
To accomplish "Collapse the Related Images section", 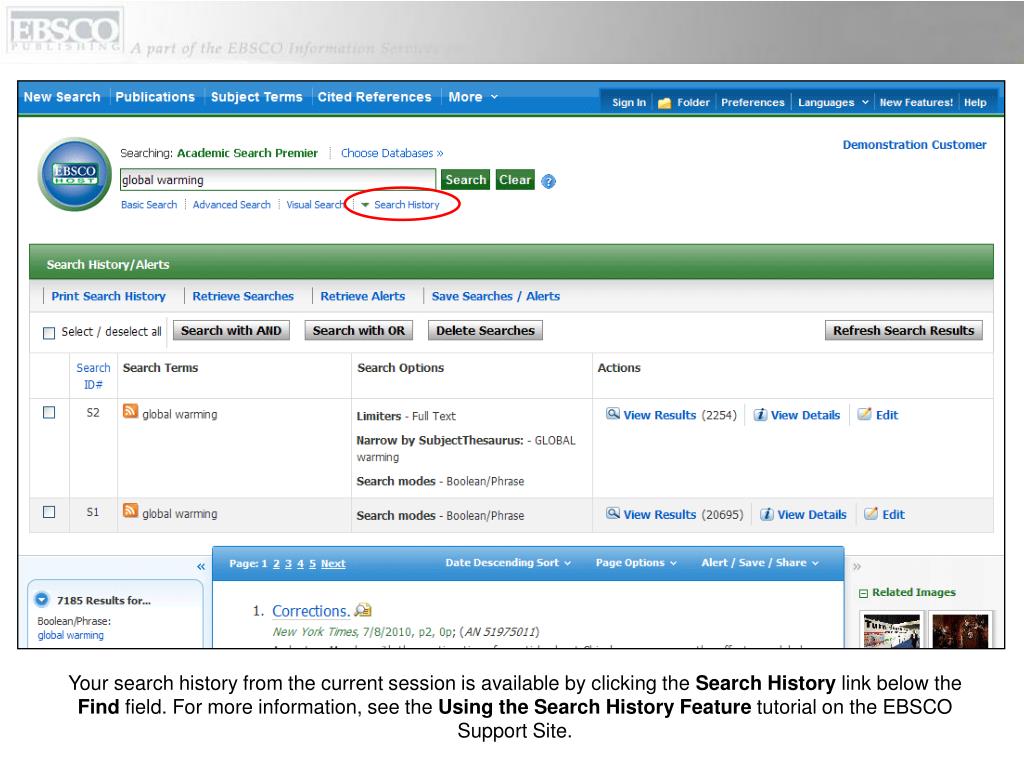I will click(863, 593).
